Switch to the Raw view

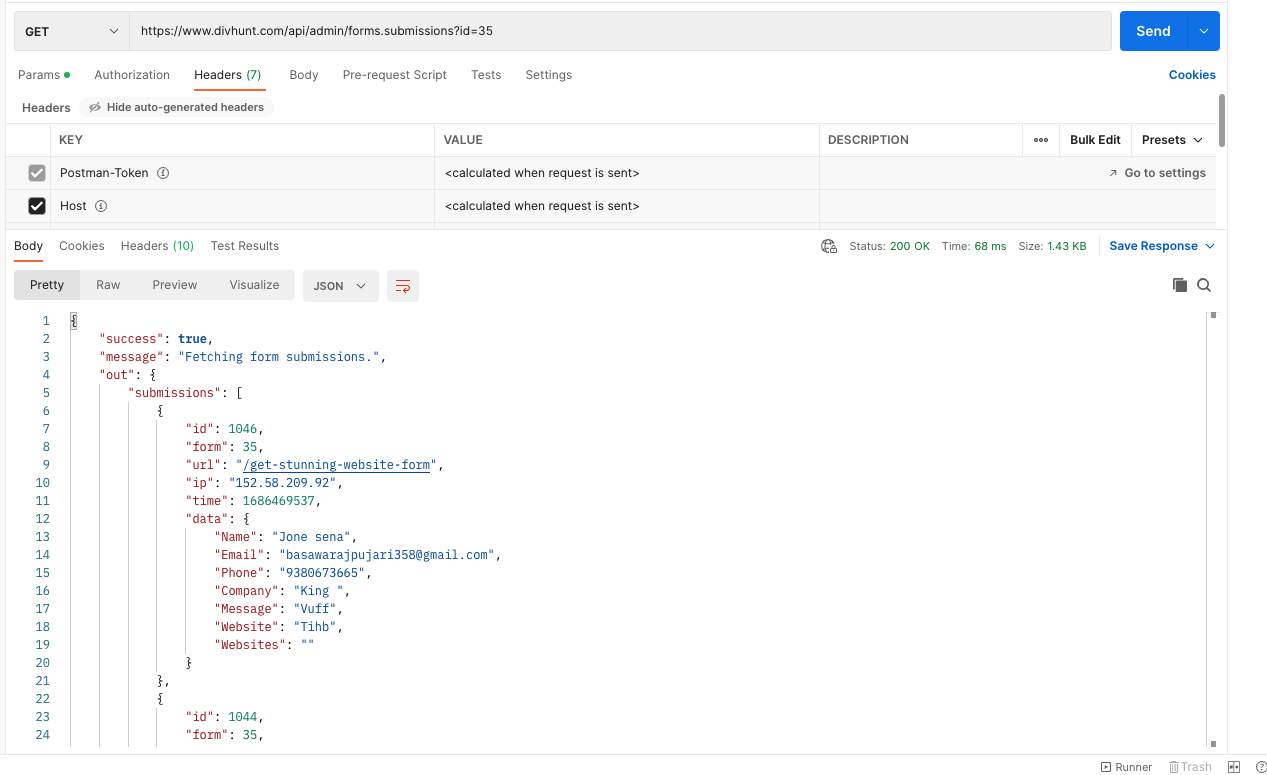[108, 285]
